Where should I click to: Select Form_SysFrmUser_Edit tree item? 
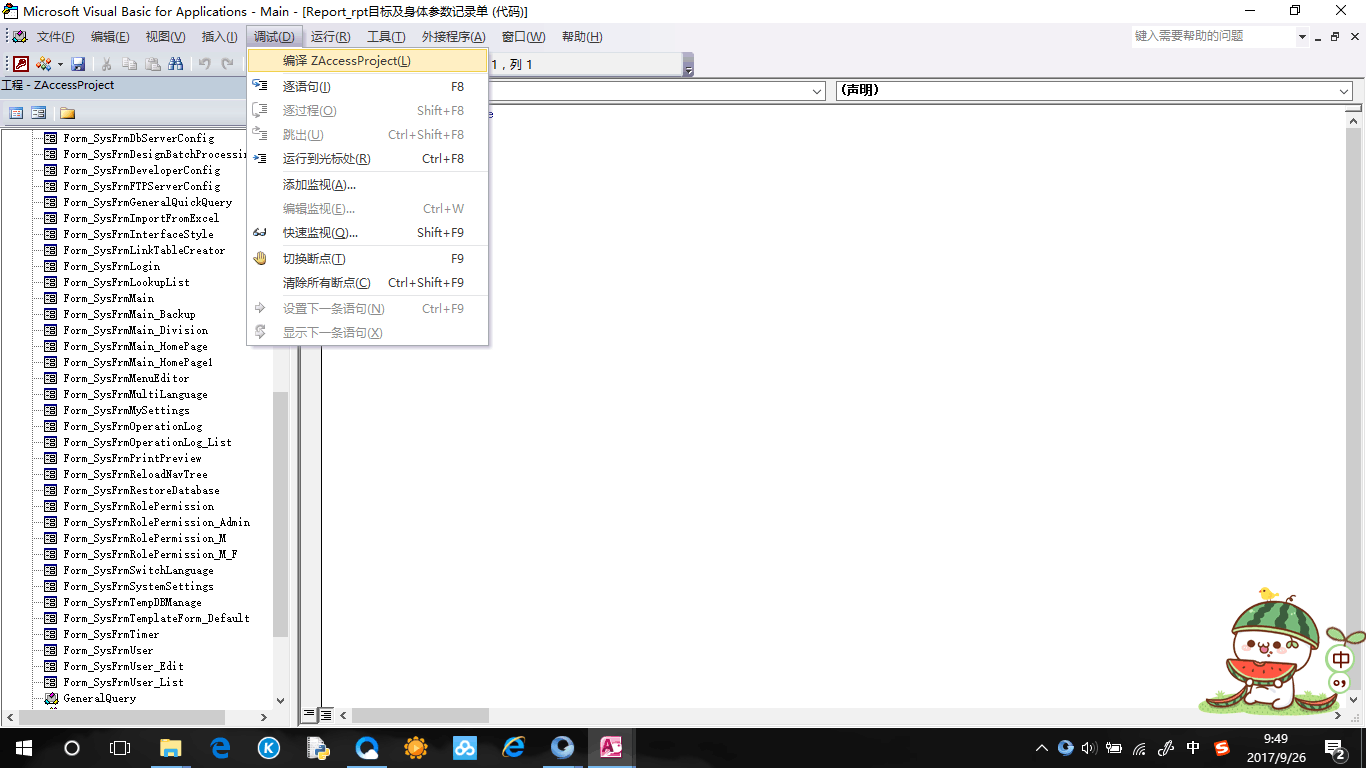pos(123,666)
